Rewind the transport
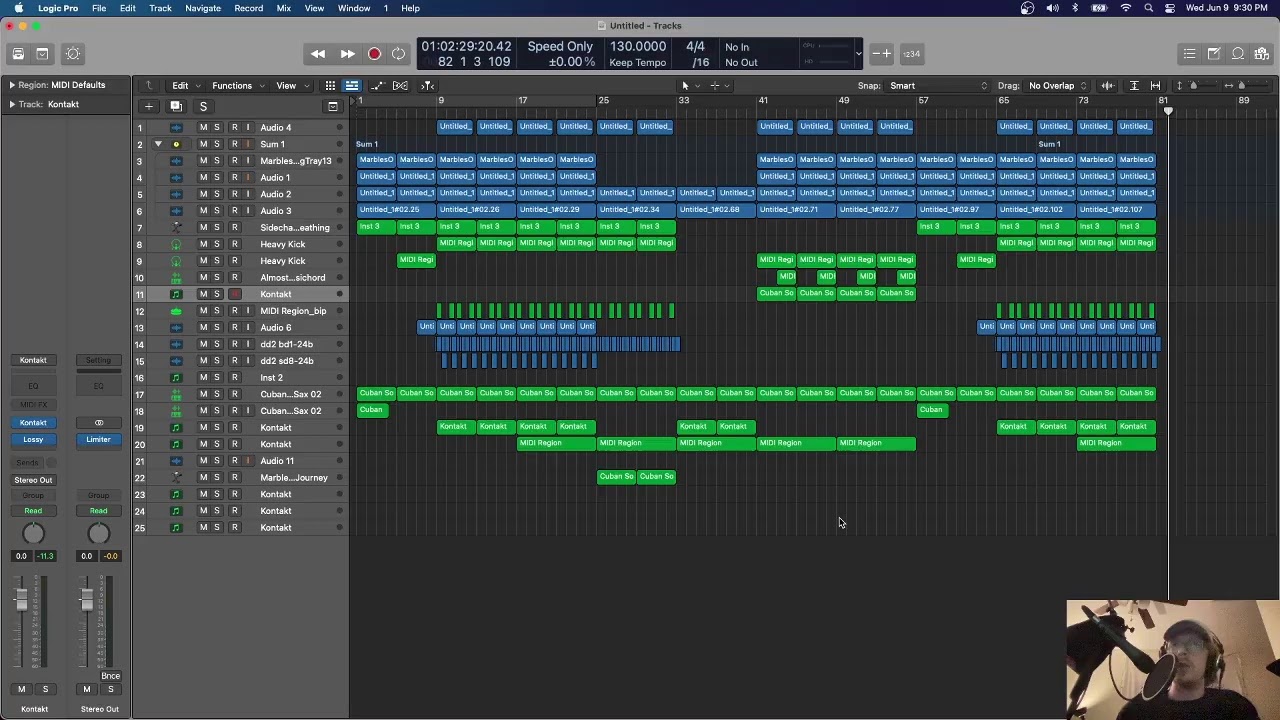The width and height of the screenshot is (1280, 720). click(x=318, y=54)
